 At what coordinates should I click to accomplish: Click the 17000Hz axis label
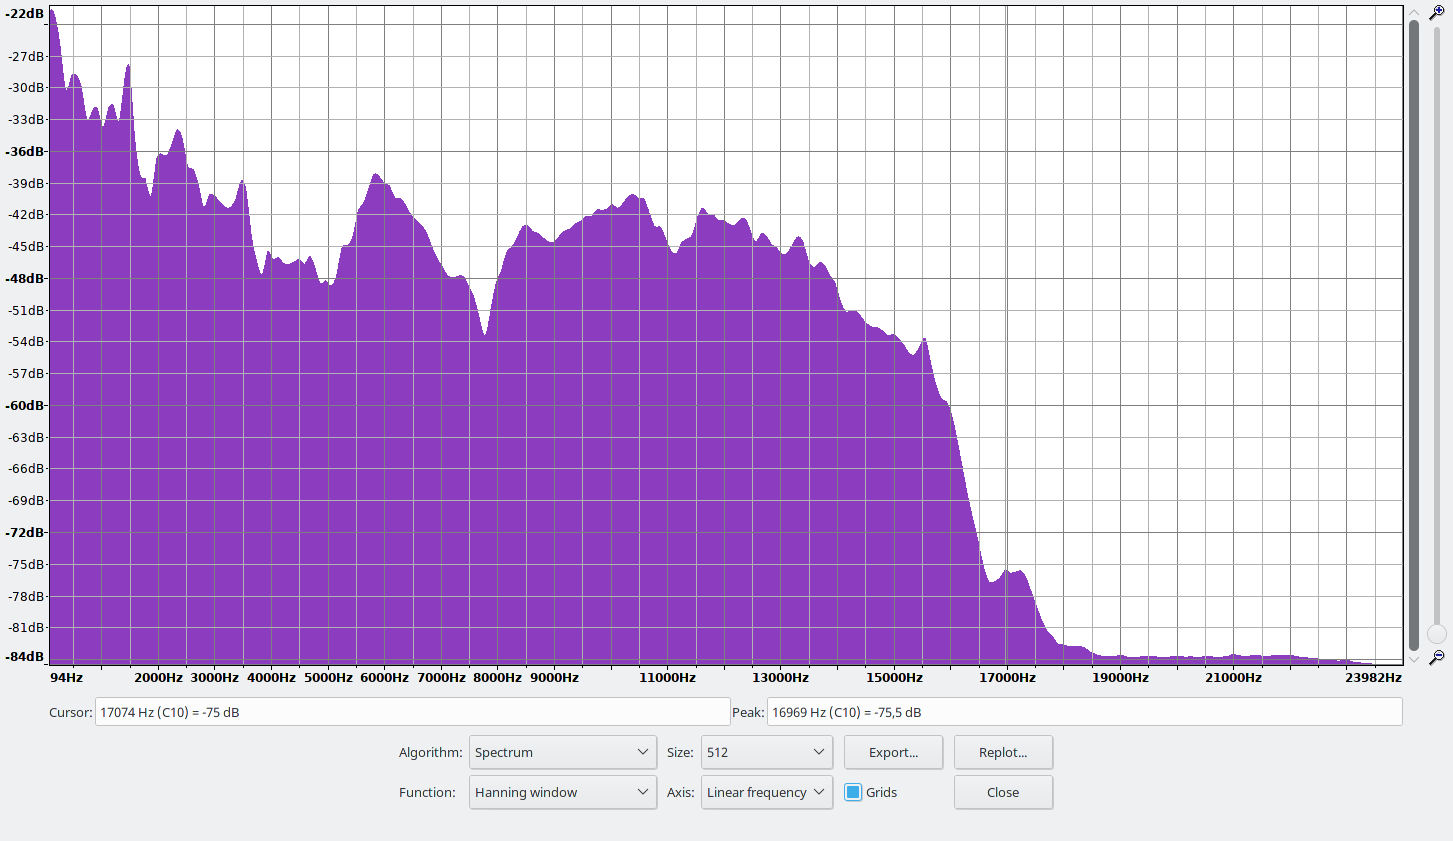[x=1007, y=677]
